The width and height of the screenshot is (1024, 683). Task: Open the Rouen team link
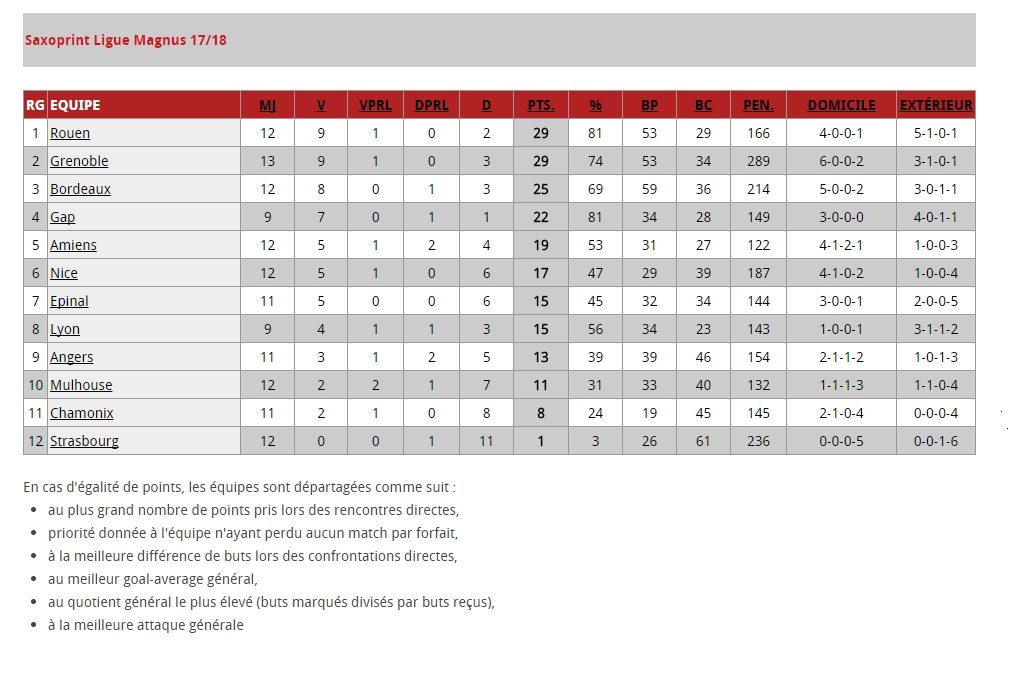(70, 133)
